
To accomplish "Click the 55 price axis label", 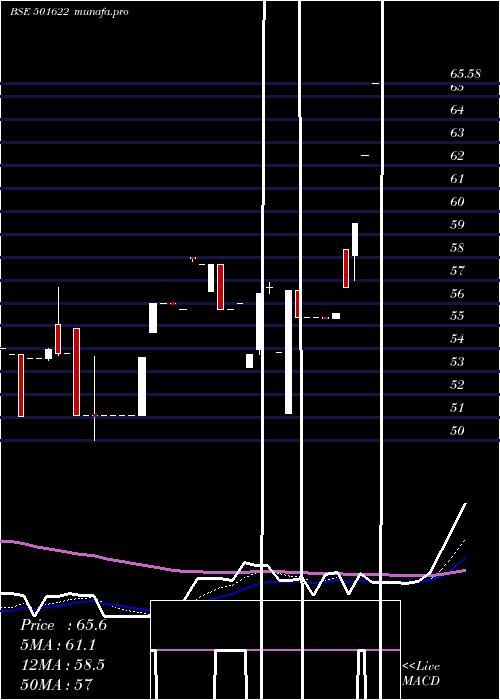I will (457, 316).
